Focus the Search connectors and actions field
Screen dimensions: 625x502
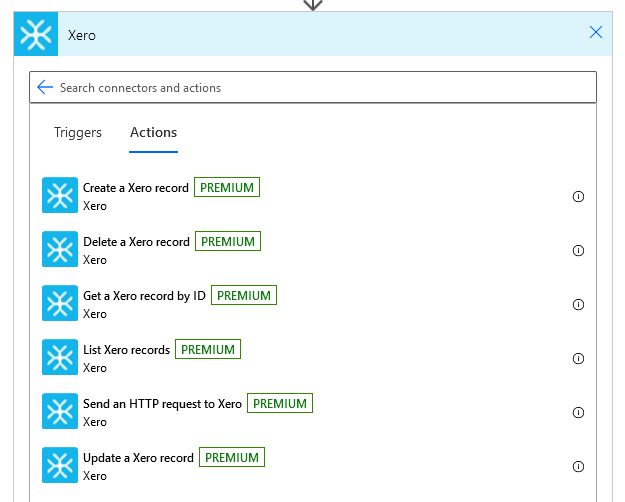313,87
